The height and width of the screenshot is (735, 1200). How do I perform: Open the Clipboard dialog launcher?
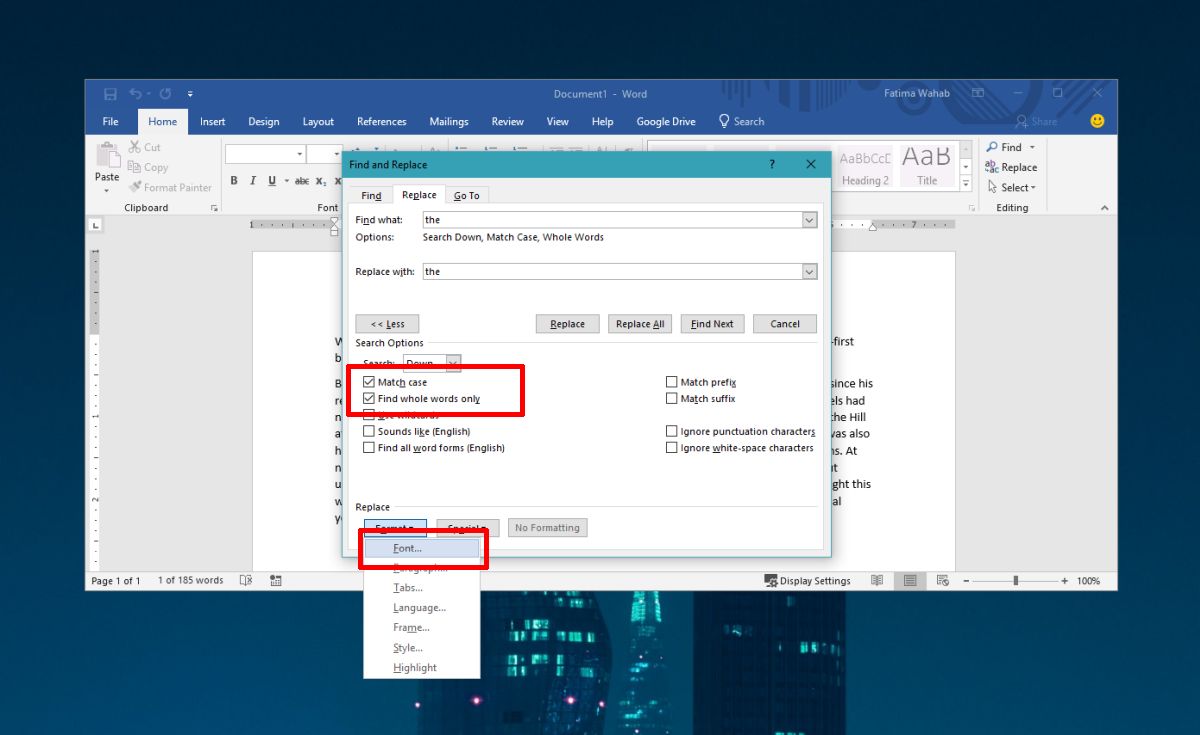pos(214,208)
